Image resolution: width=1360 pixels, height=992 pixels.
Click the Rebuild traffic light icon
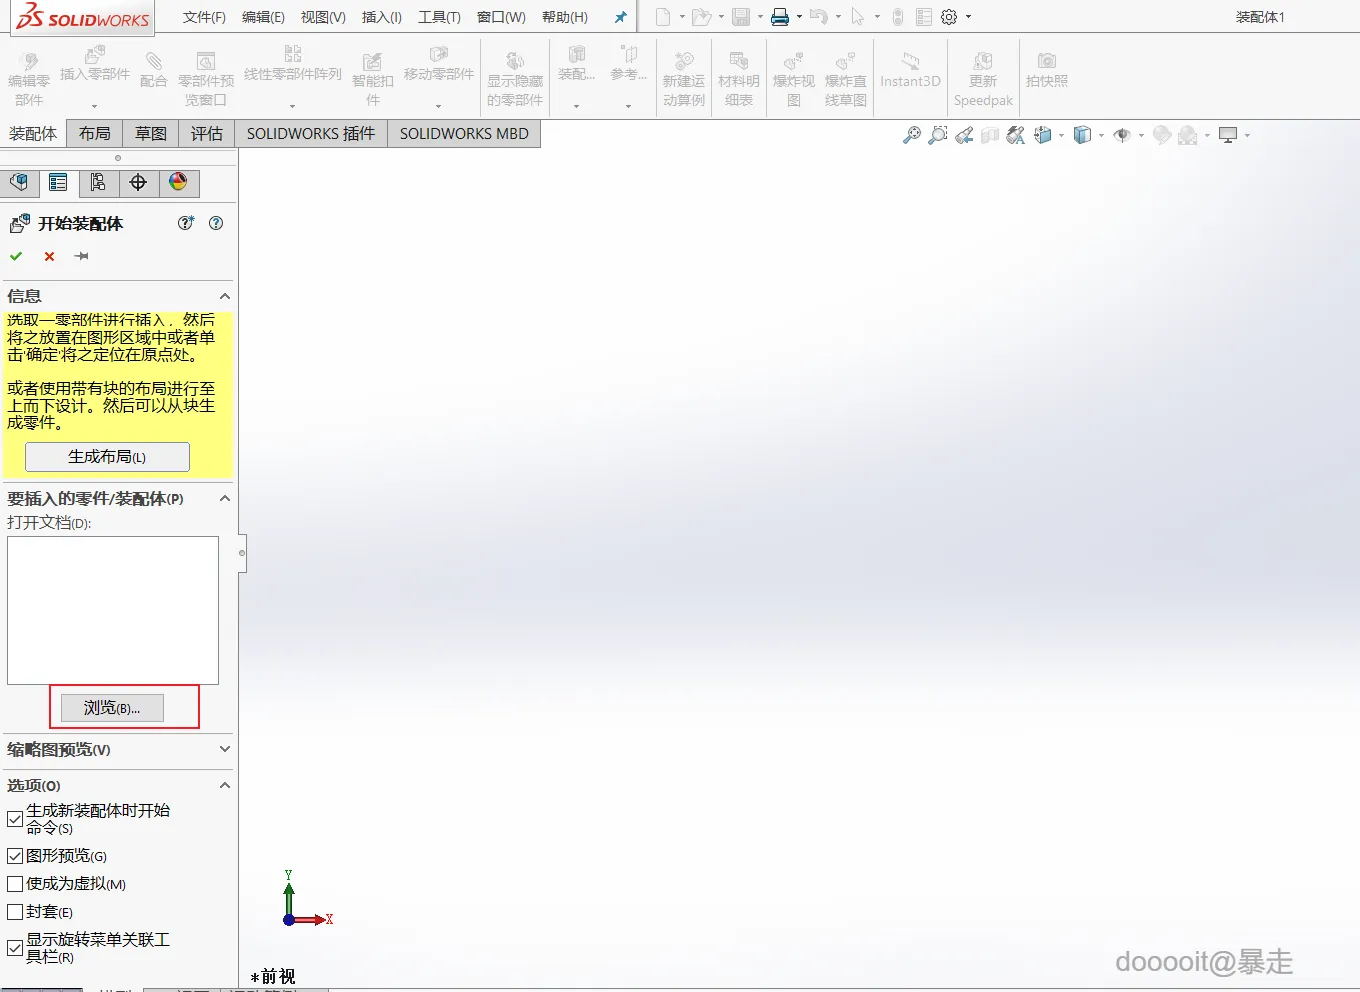898,17
